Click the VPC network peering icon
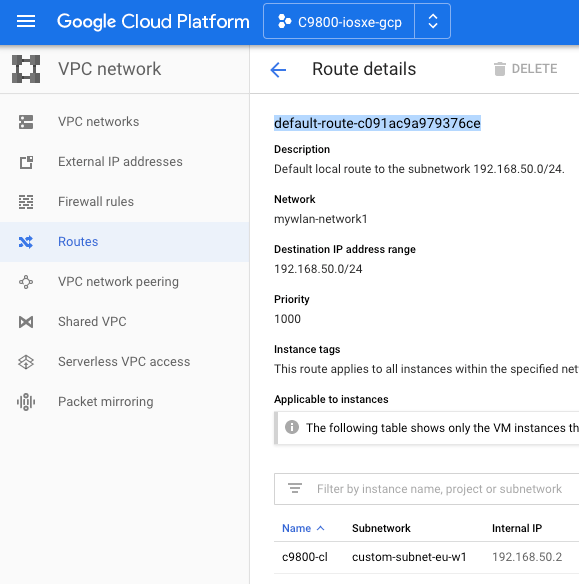 click(26, 282)
